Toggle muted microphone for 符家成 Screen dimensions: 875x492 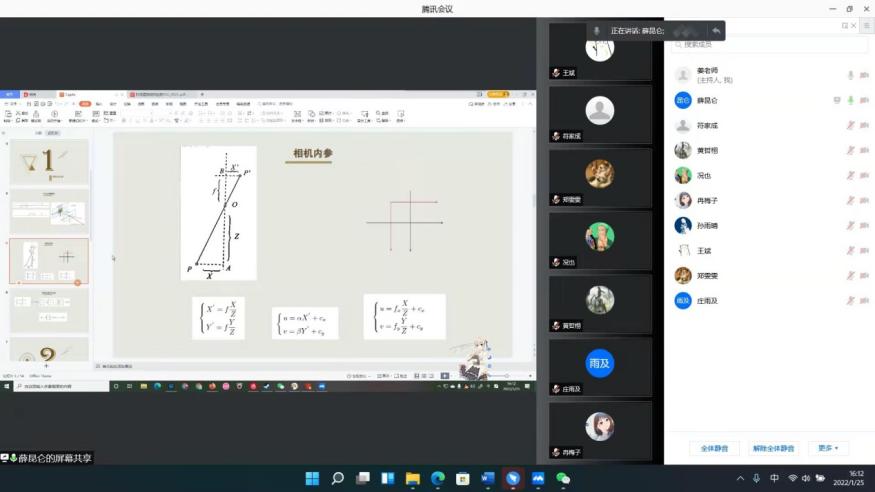point(851,125)
